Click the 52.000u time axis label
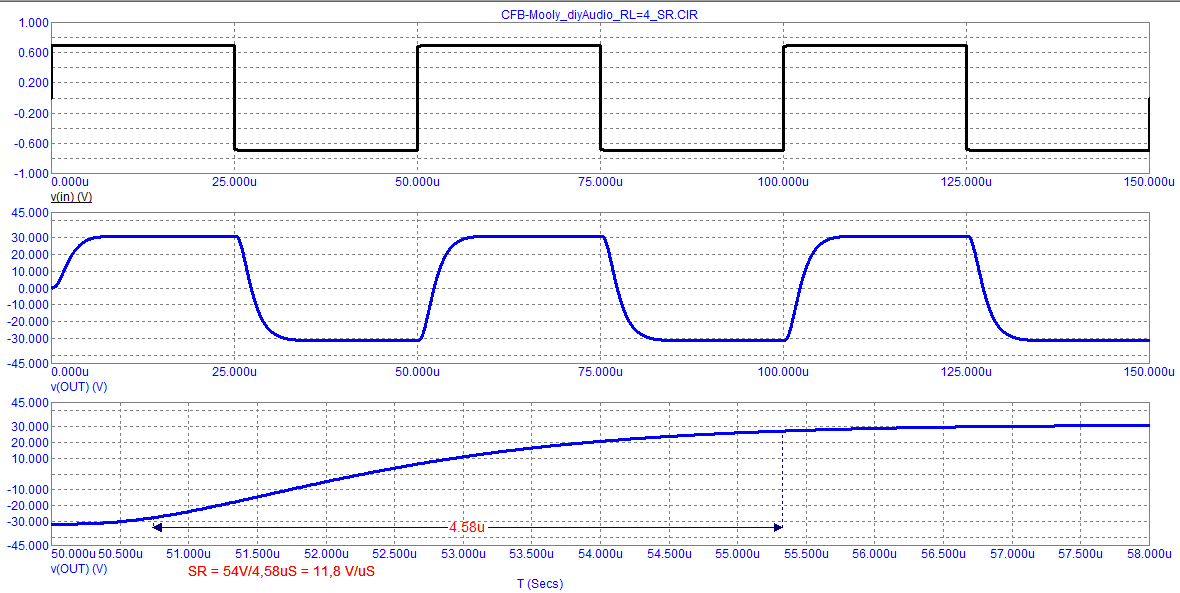This screenshot has width=1180, height=593. 326,555
